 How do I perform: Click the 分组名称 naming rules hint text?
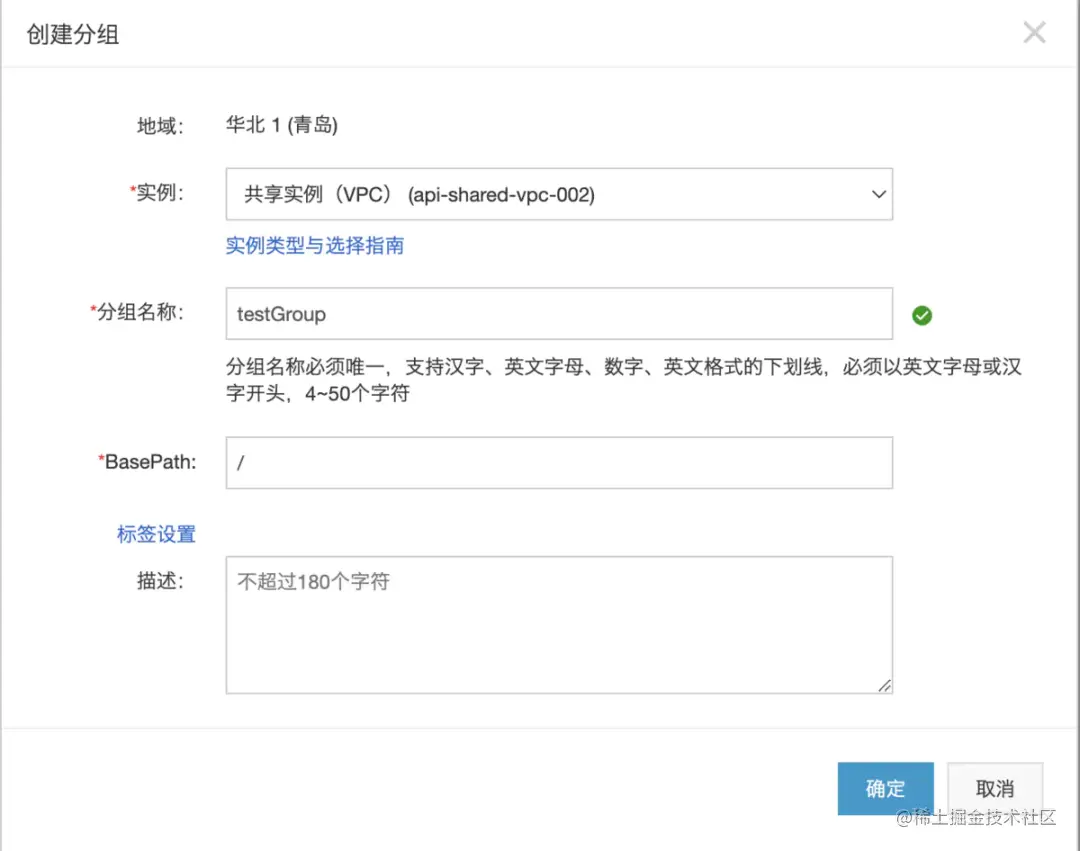(623, 380)
